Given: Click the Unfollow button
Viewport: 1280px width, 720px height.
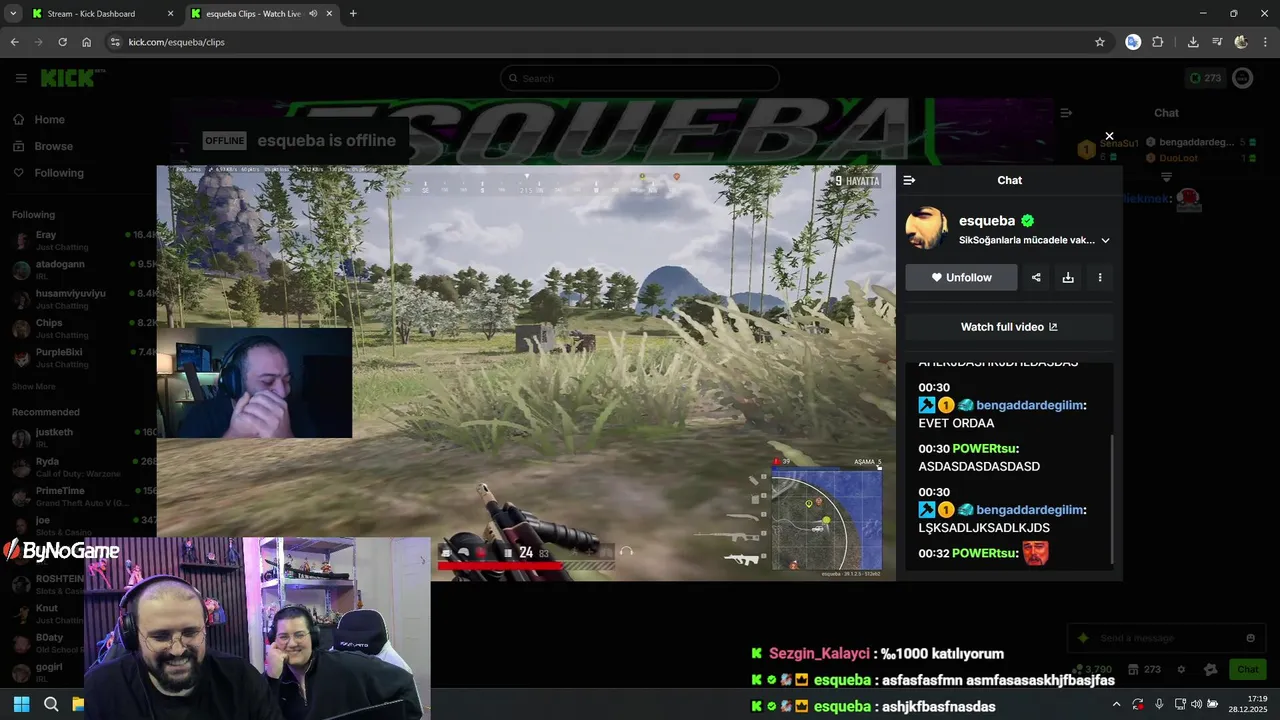Looking at the screenshot, I should [961, 277].
